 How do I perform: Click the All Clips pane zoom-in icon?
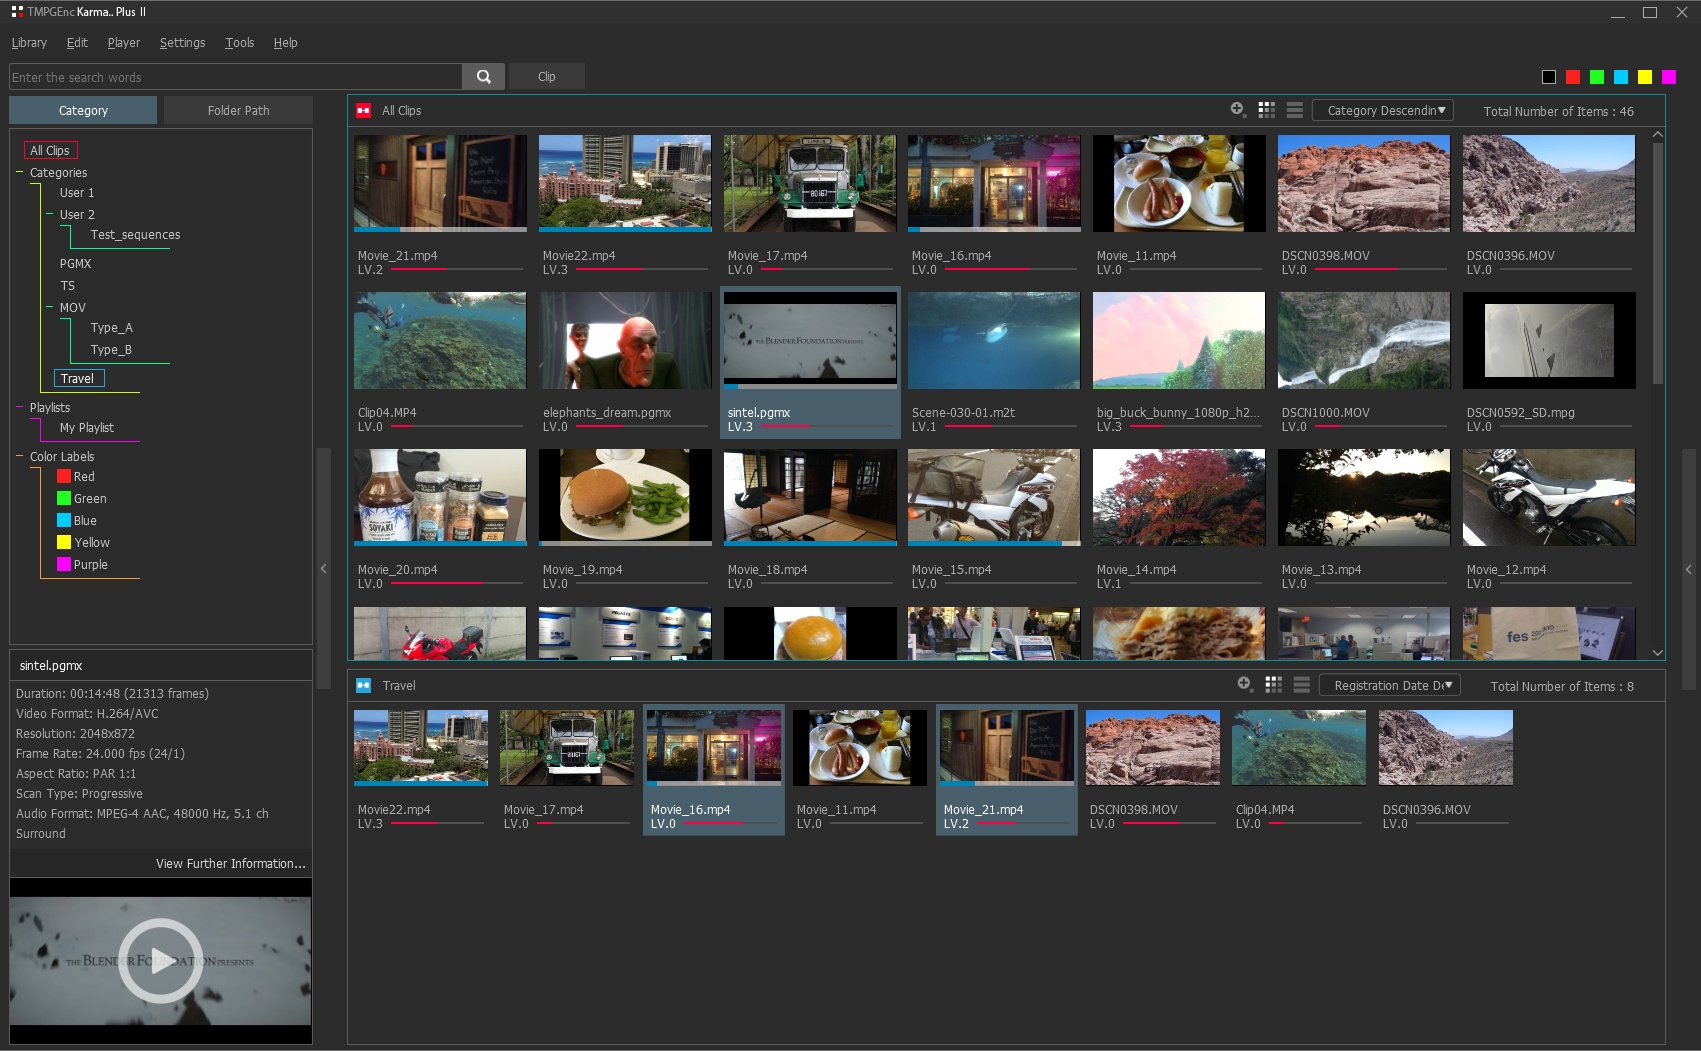[1237, 110]
